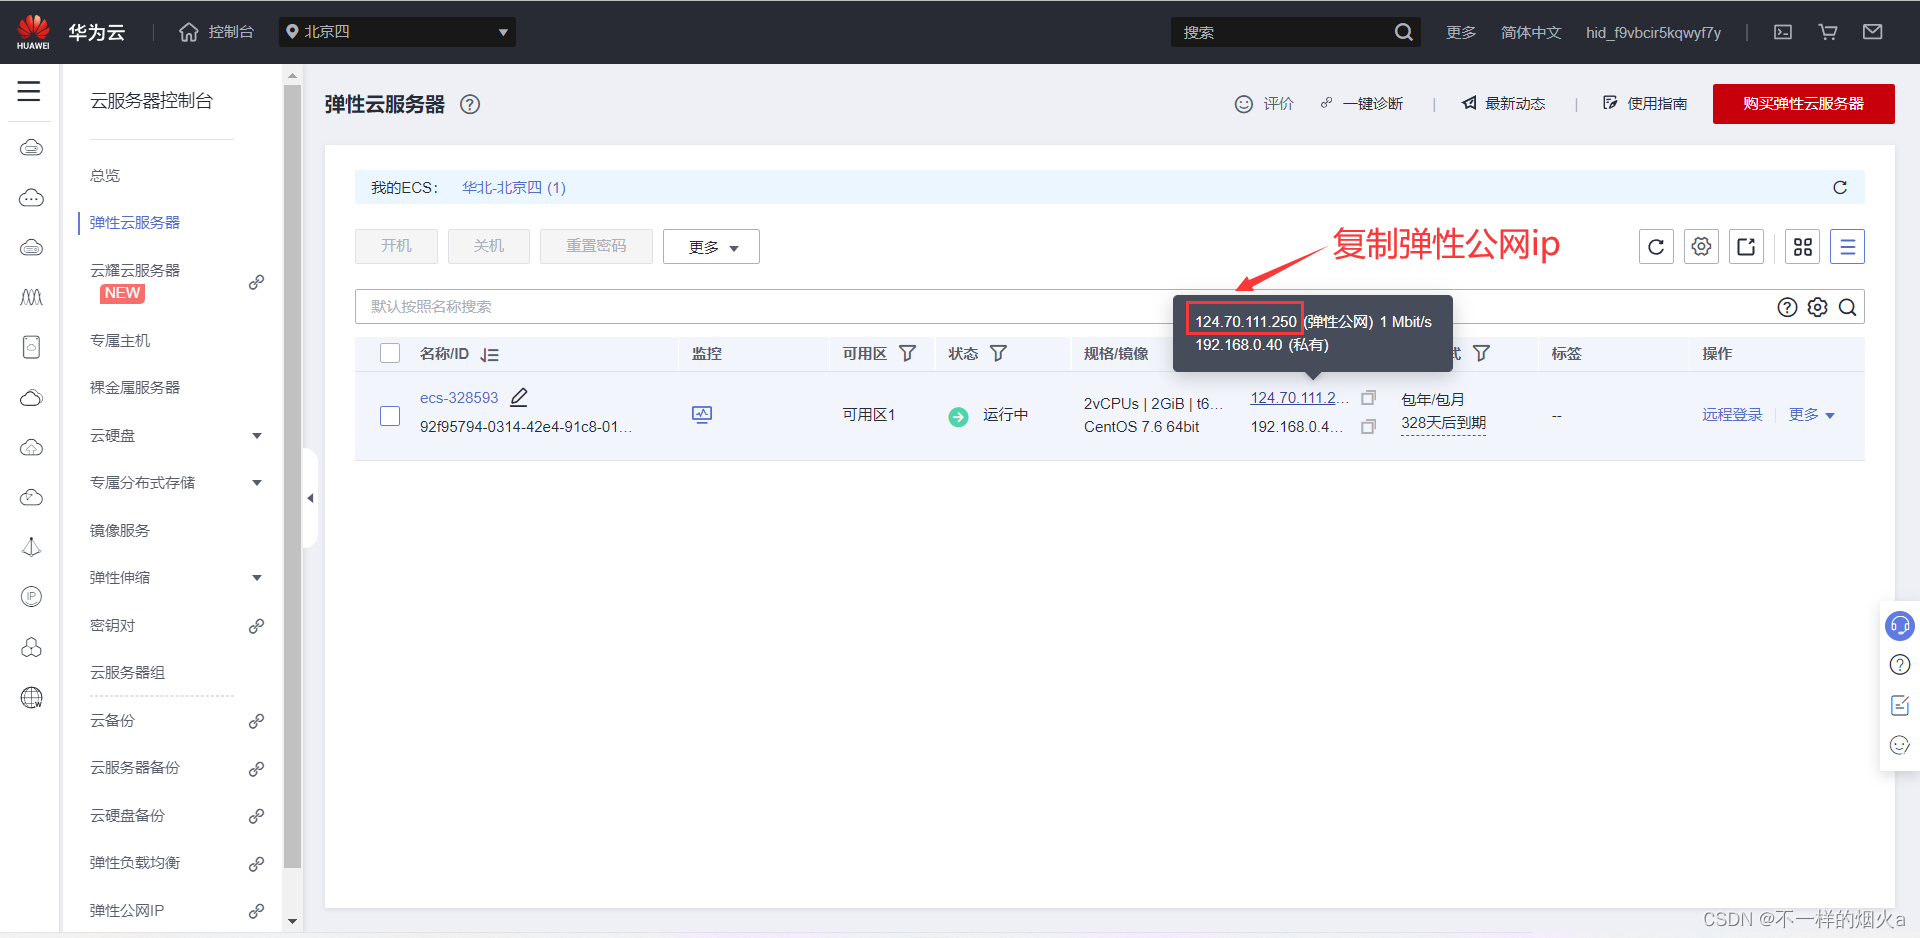This screenshot has height=938, width=1920.
Task: Click 一键诊断 in the page header
Action: (1362, 104)
